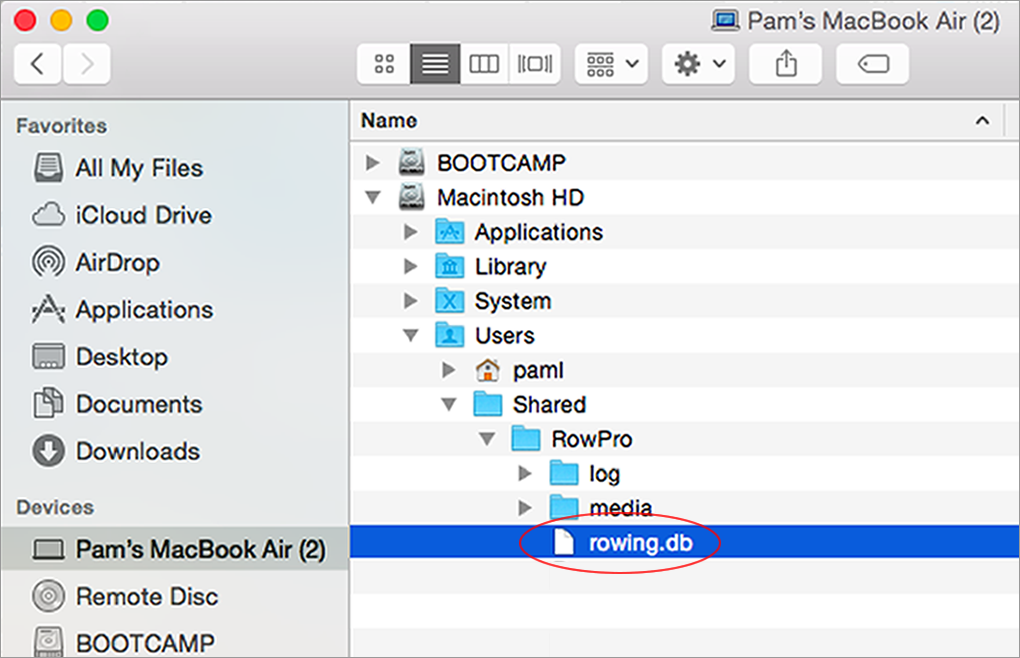Open iCloud Drive in the sidebar
The height and width of the screenshot is (658, 1020).
[x=143, y=216]
